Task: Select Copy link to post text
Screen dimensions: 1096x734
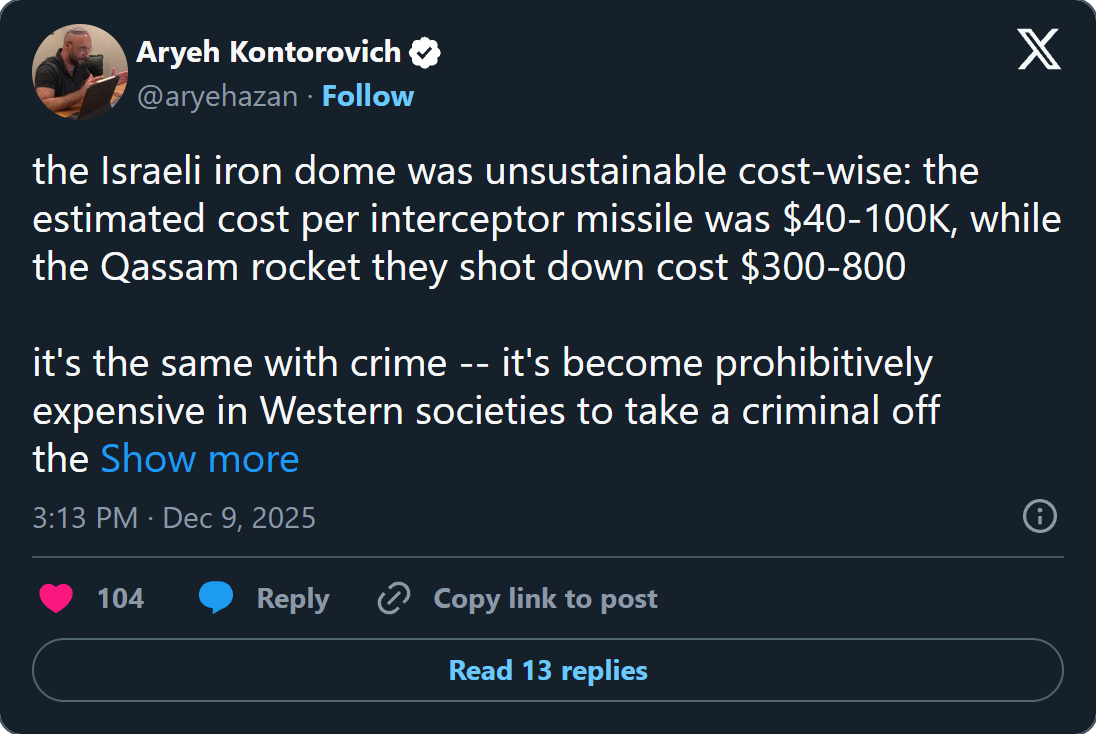Action: [545, 598]
